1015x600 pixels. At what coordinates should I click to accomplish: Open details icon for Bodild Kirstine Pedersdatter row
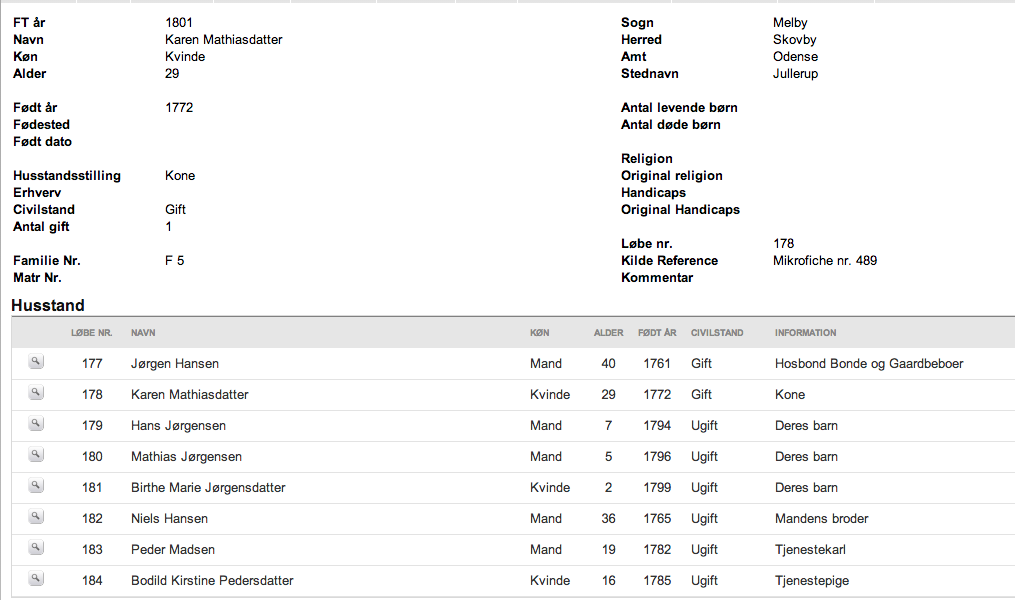pyautogui.click(x=36, y=579)
